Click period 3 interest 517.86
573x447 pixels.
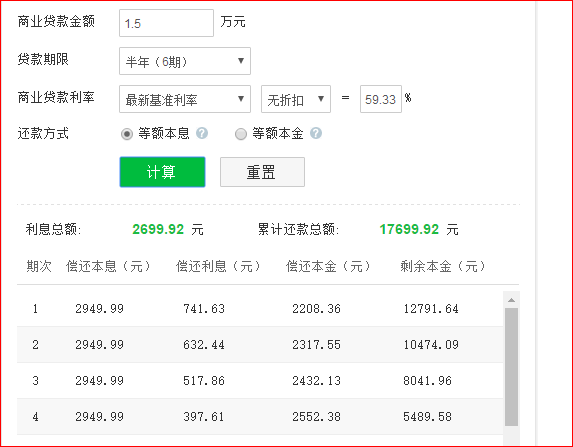204,381
